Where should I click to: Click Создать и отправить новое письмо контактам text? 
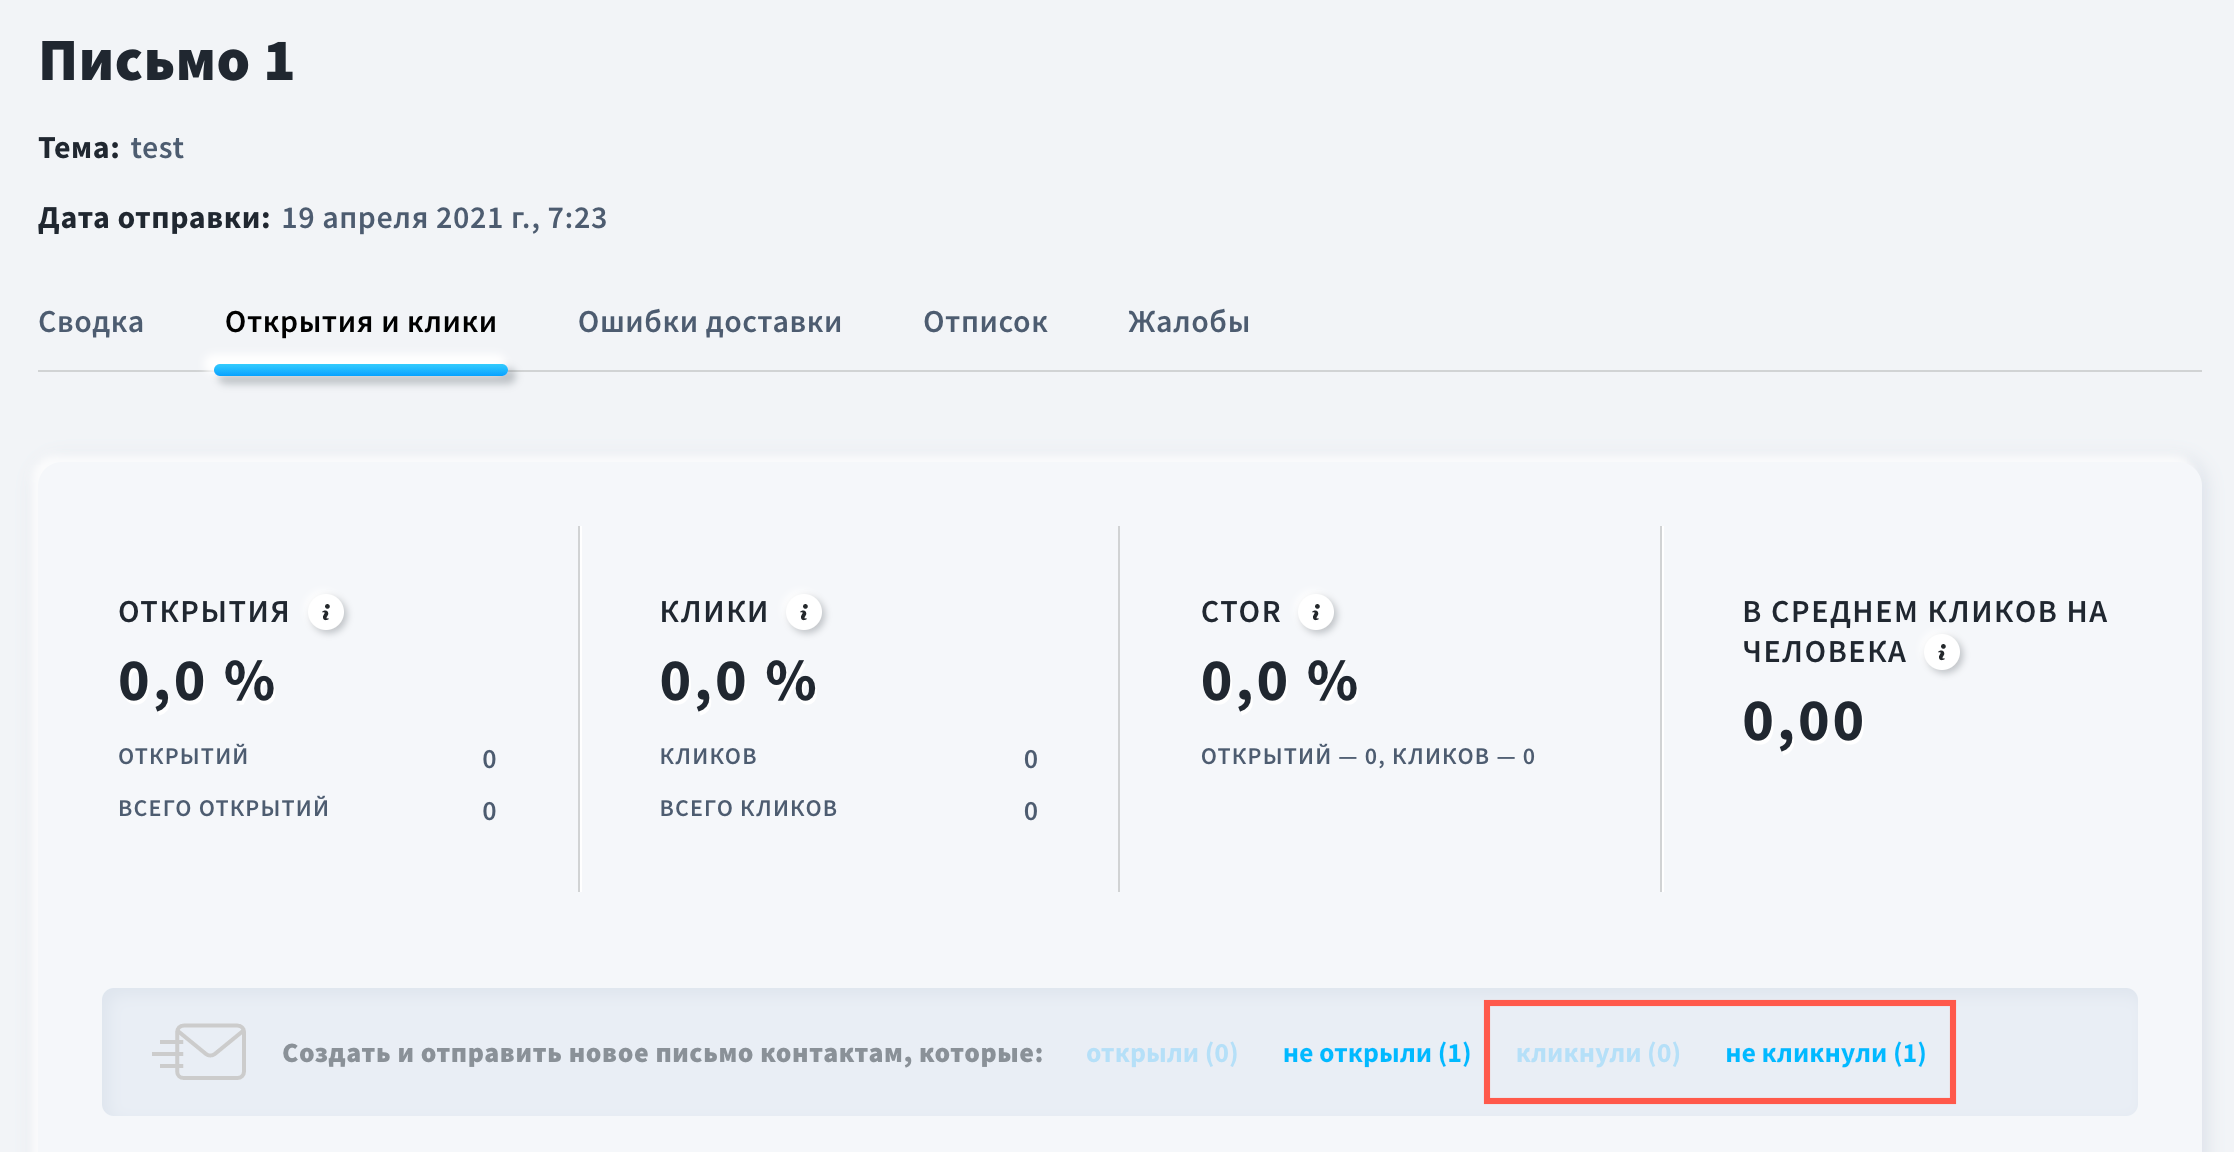pos(662,1053)
